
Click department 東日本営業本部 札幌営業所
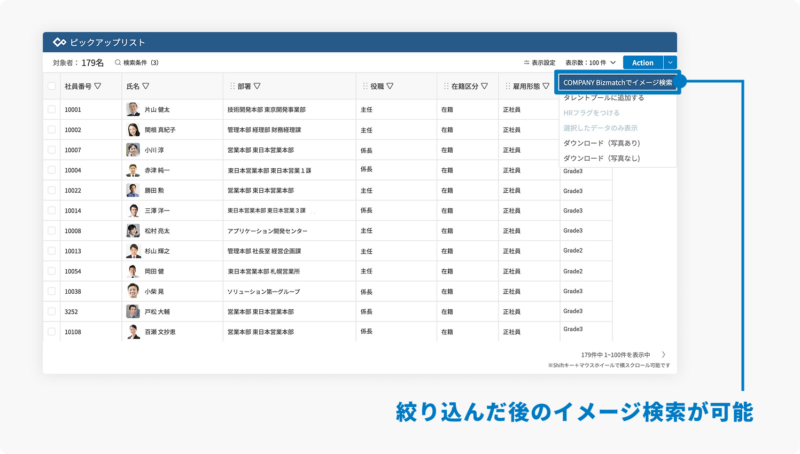click(x=264, y=271)
